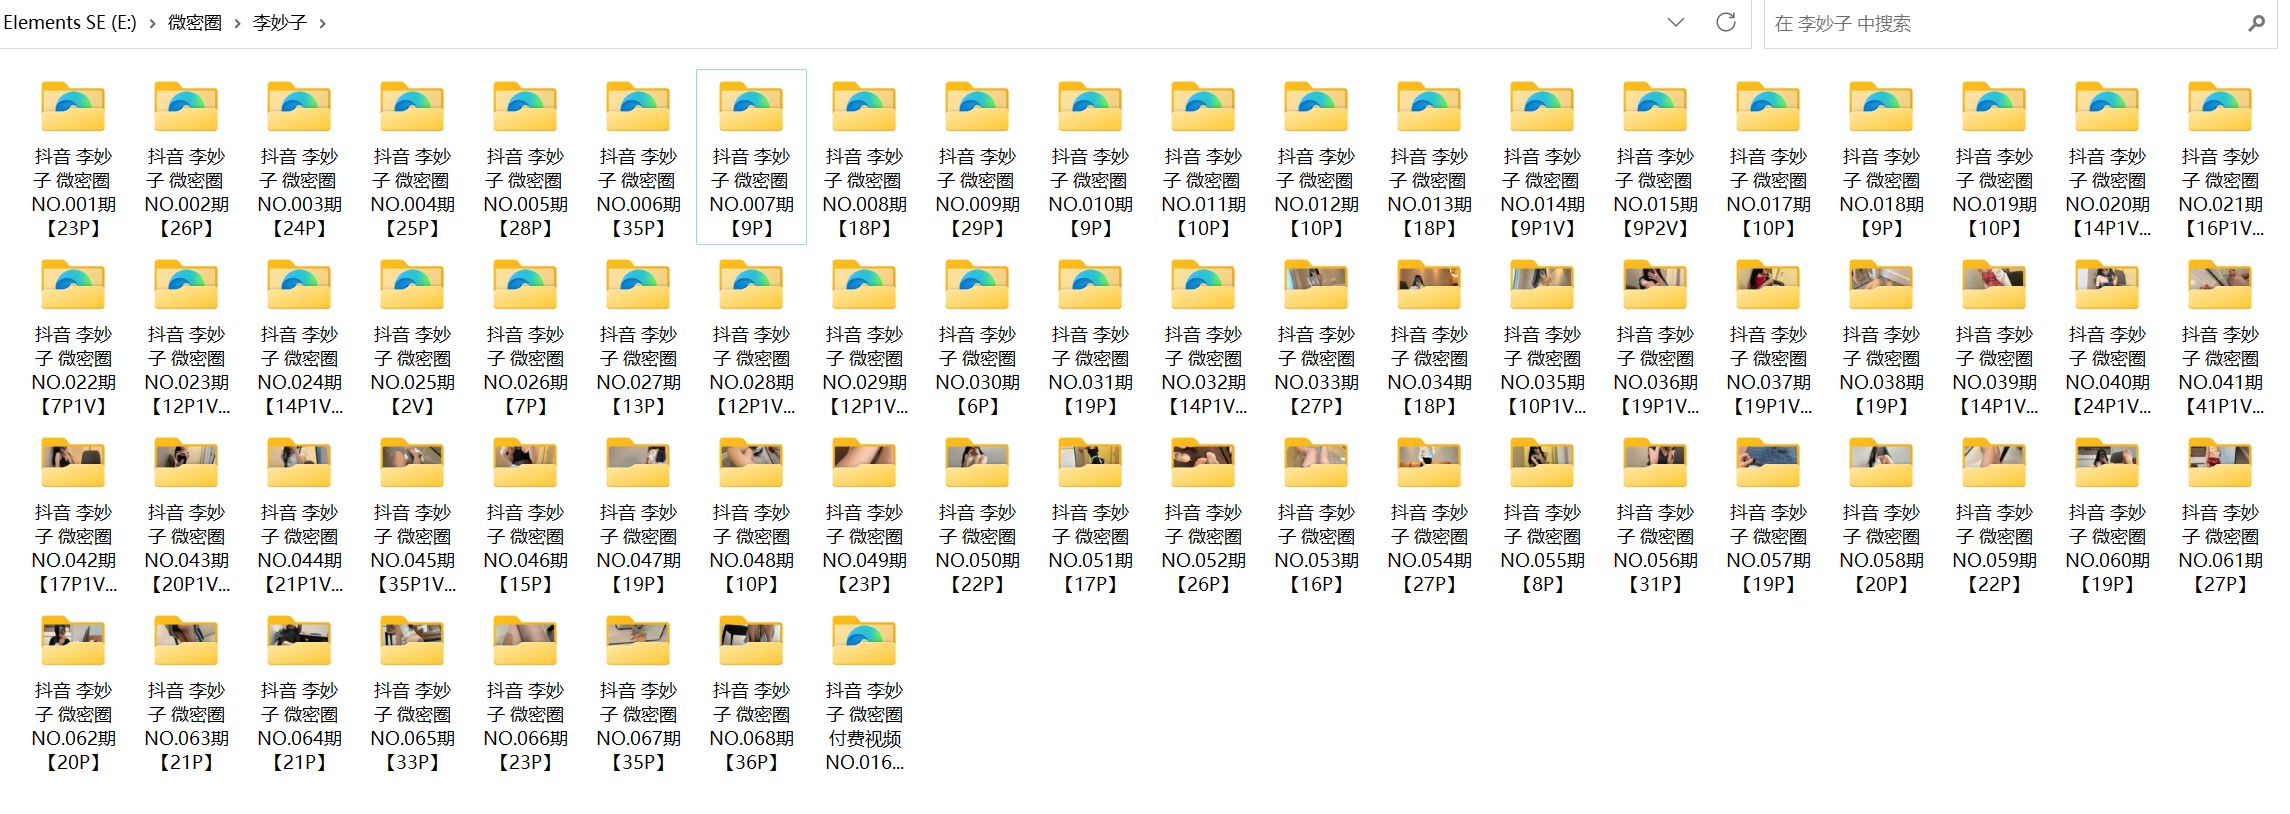Viewport: 2290px width, 814px height.
Task: Expand chevron after 李妙子 breadcrumb
Action: tap(322, 23)
